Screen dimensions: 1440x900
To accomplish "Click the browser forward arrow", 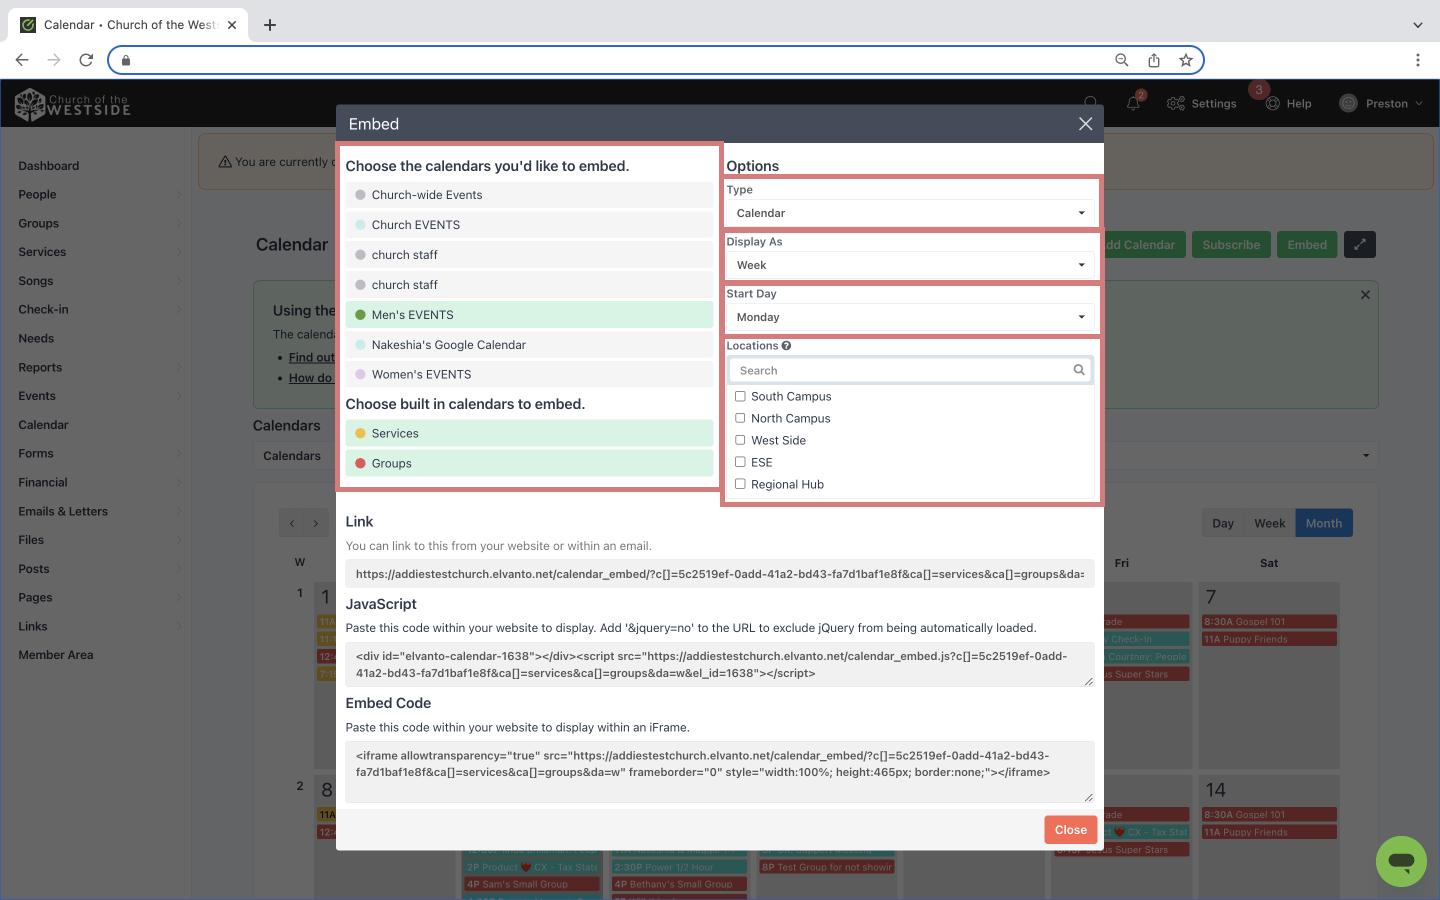I will (x=54, y=60).
